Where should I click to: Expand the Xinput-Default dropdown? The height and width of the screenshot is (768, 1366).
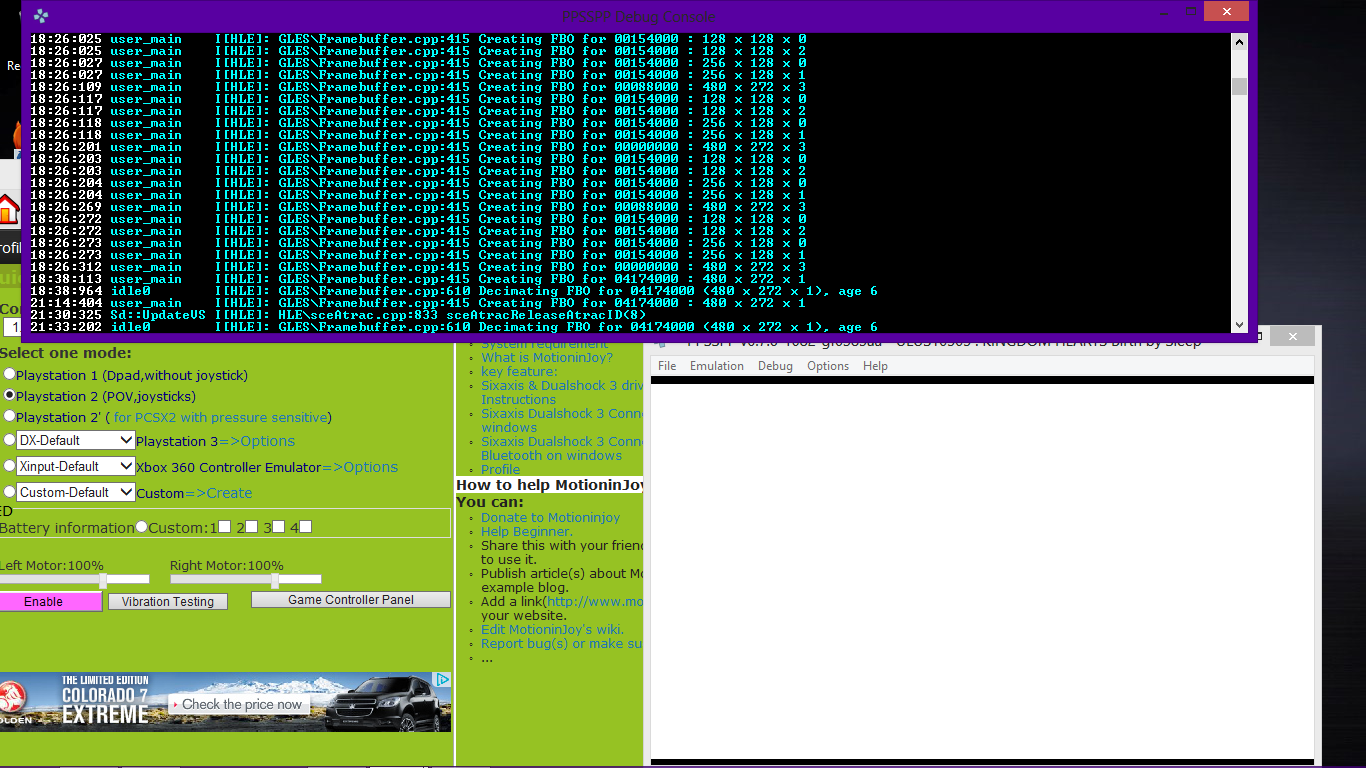pyautogui.click(x=75, y=466)
